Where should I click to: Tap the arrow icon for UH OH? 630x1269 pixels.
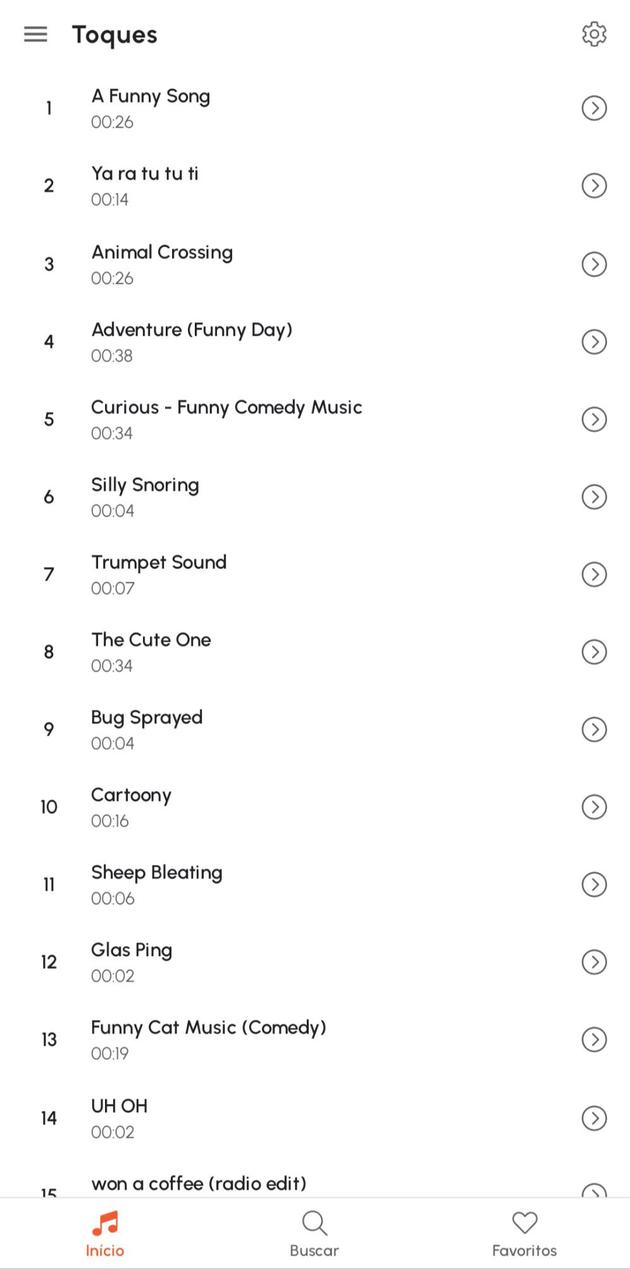594,1118
